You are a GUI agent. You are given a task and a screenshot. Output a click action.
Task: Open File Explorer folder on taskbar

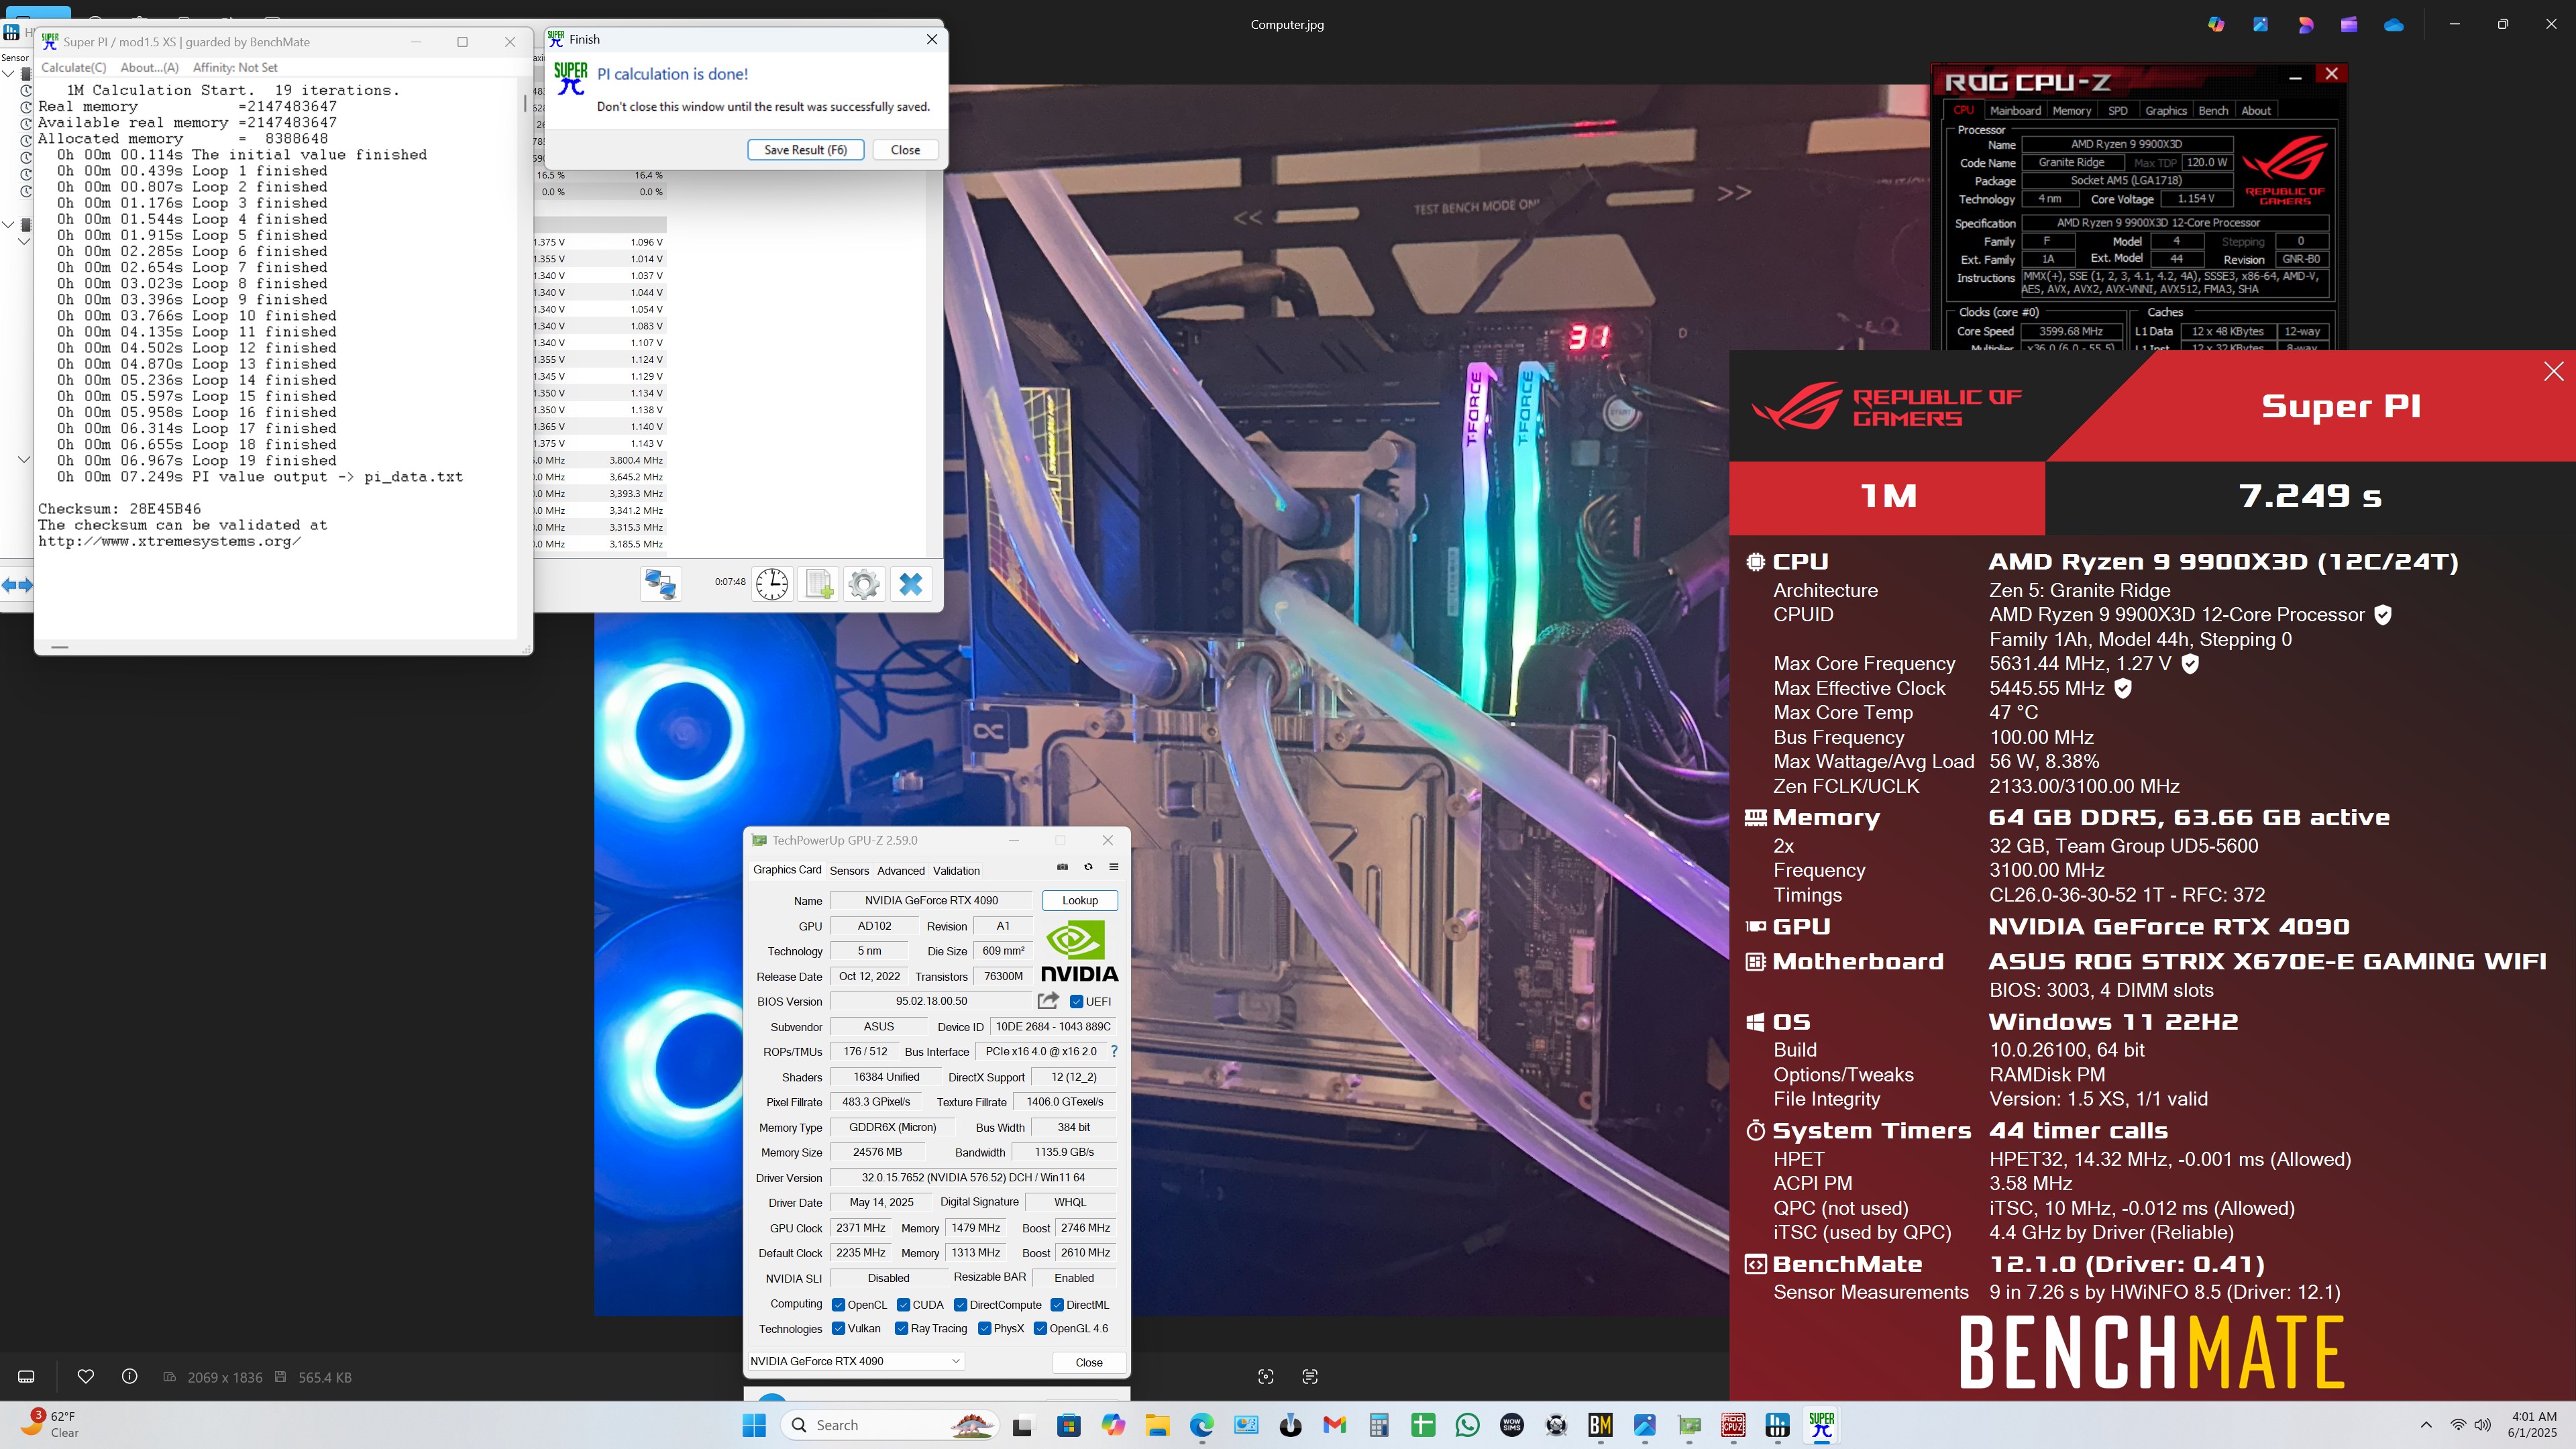tap(1157, 1425)
